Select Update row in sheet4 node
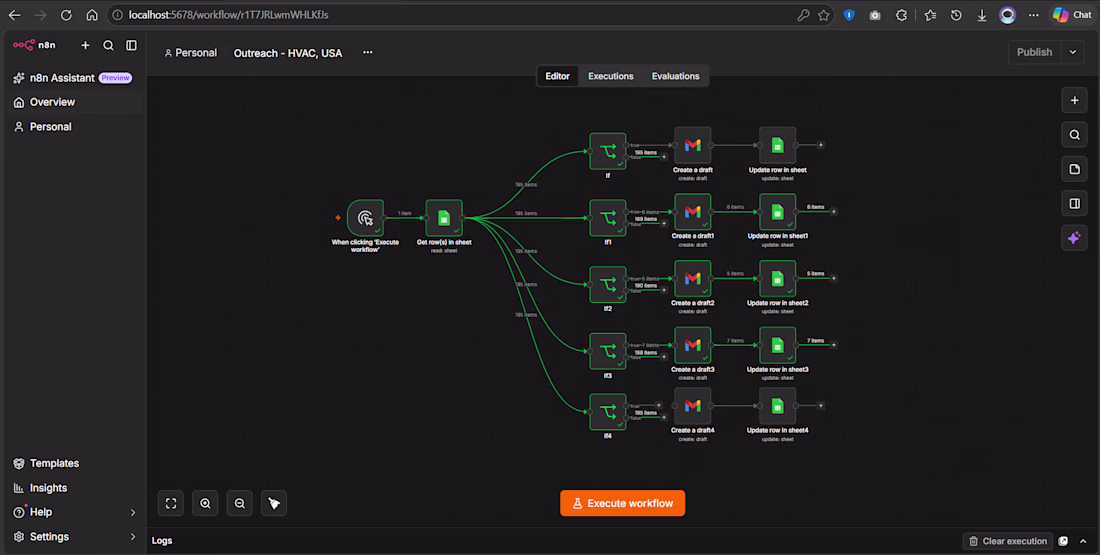The image size is (1100, 555). [777, 406]
